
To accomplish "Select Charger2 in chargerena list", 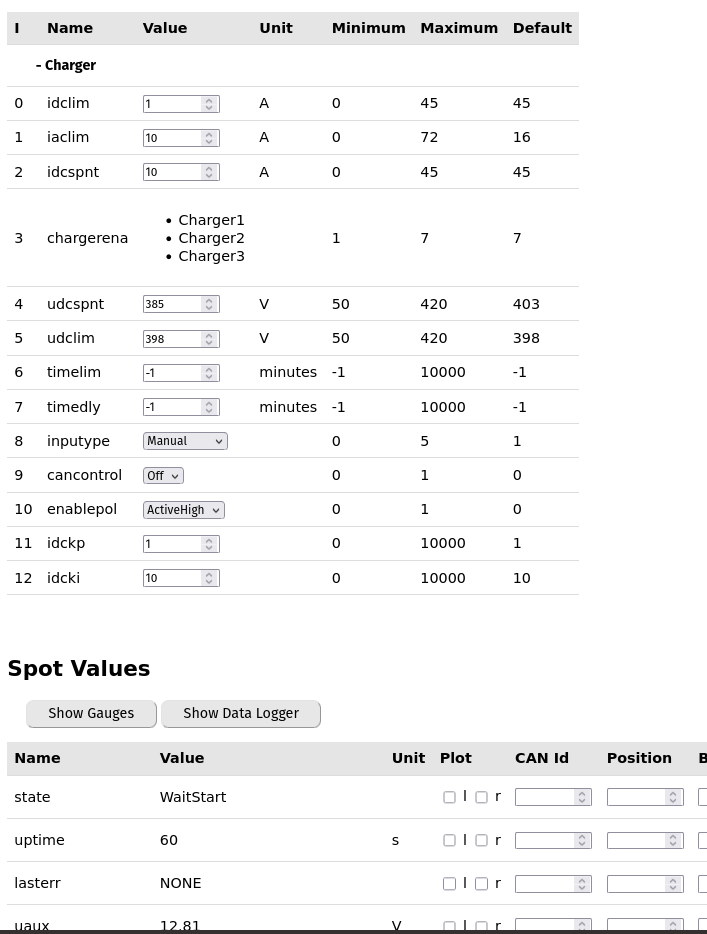I will [x=211, y=238].
